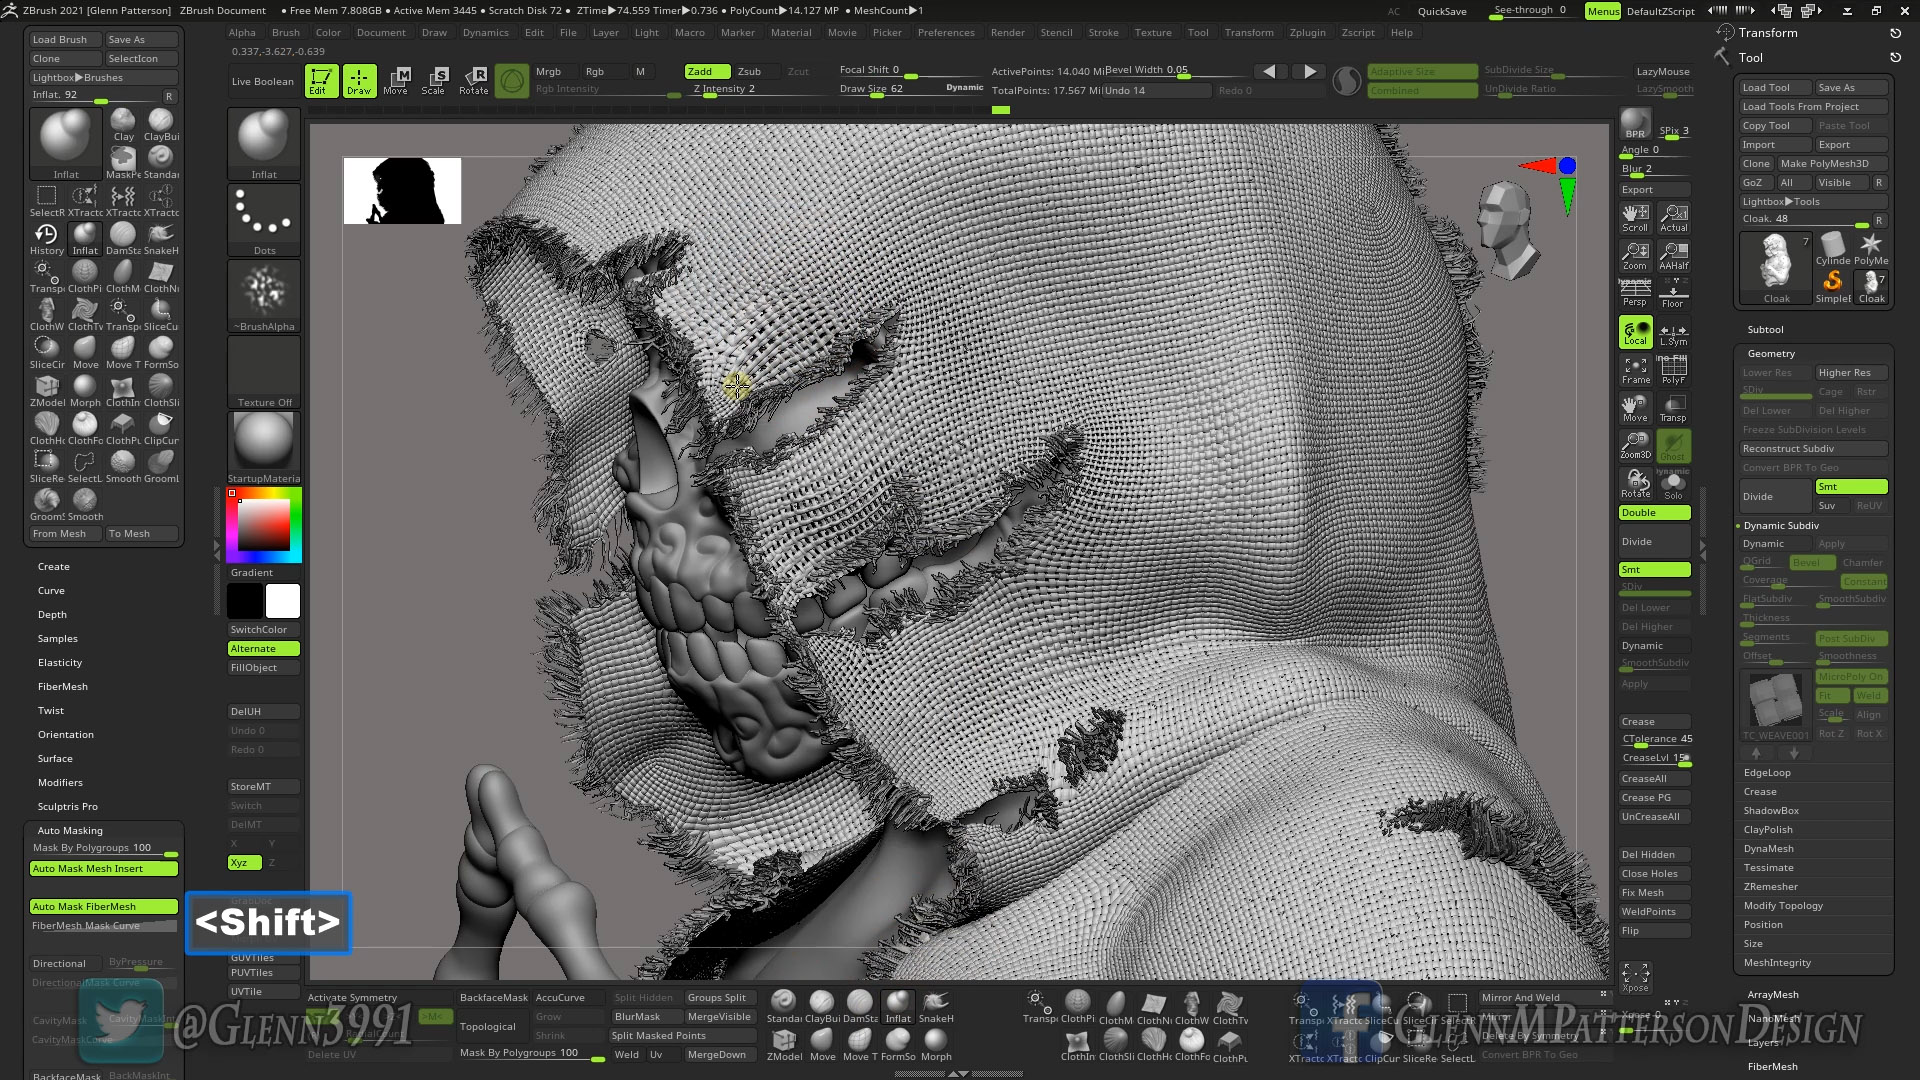
Task: Select the Inflat brush thumbnail
Action: (65, 140)
